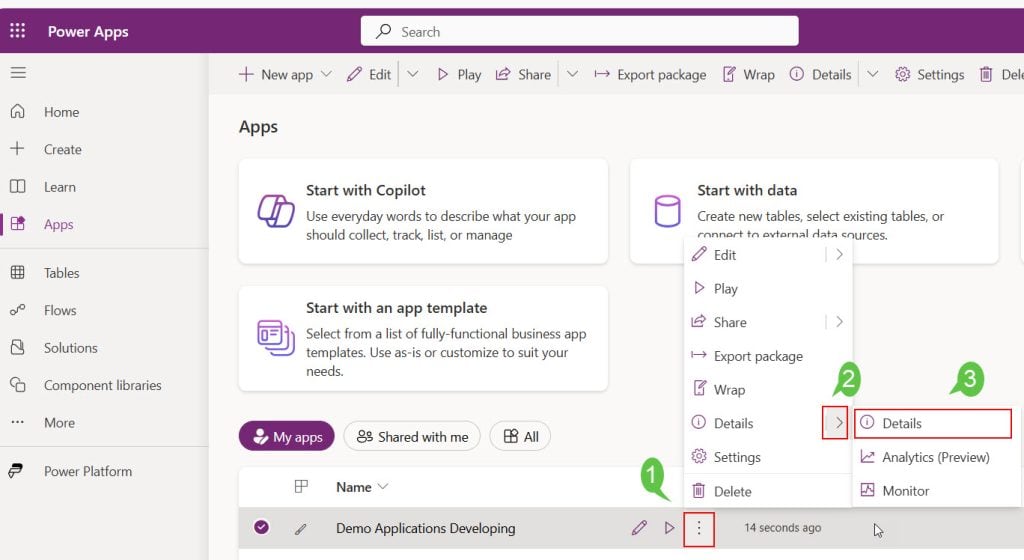This screenshot has height=560, width=1024.
Task: Select the All apps filter
Action: tap(520, 436)
